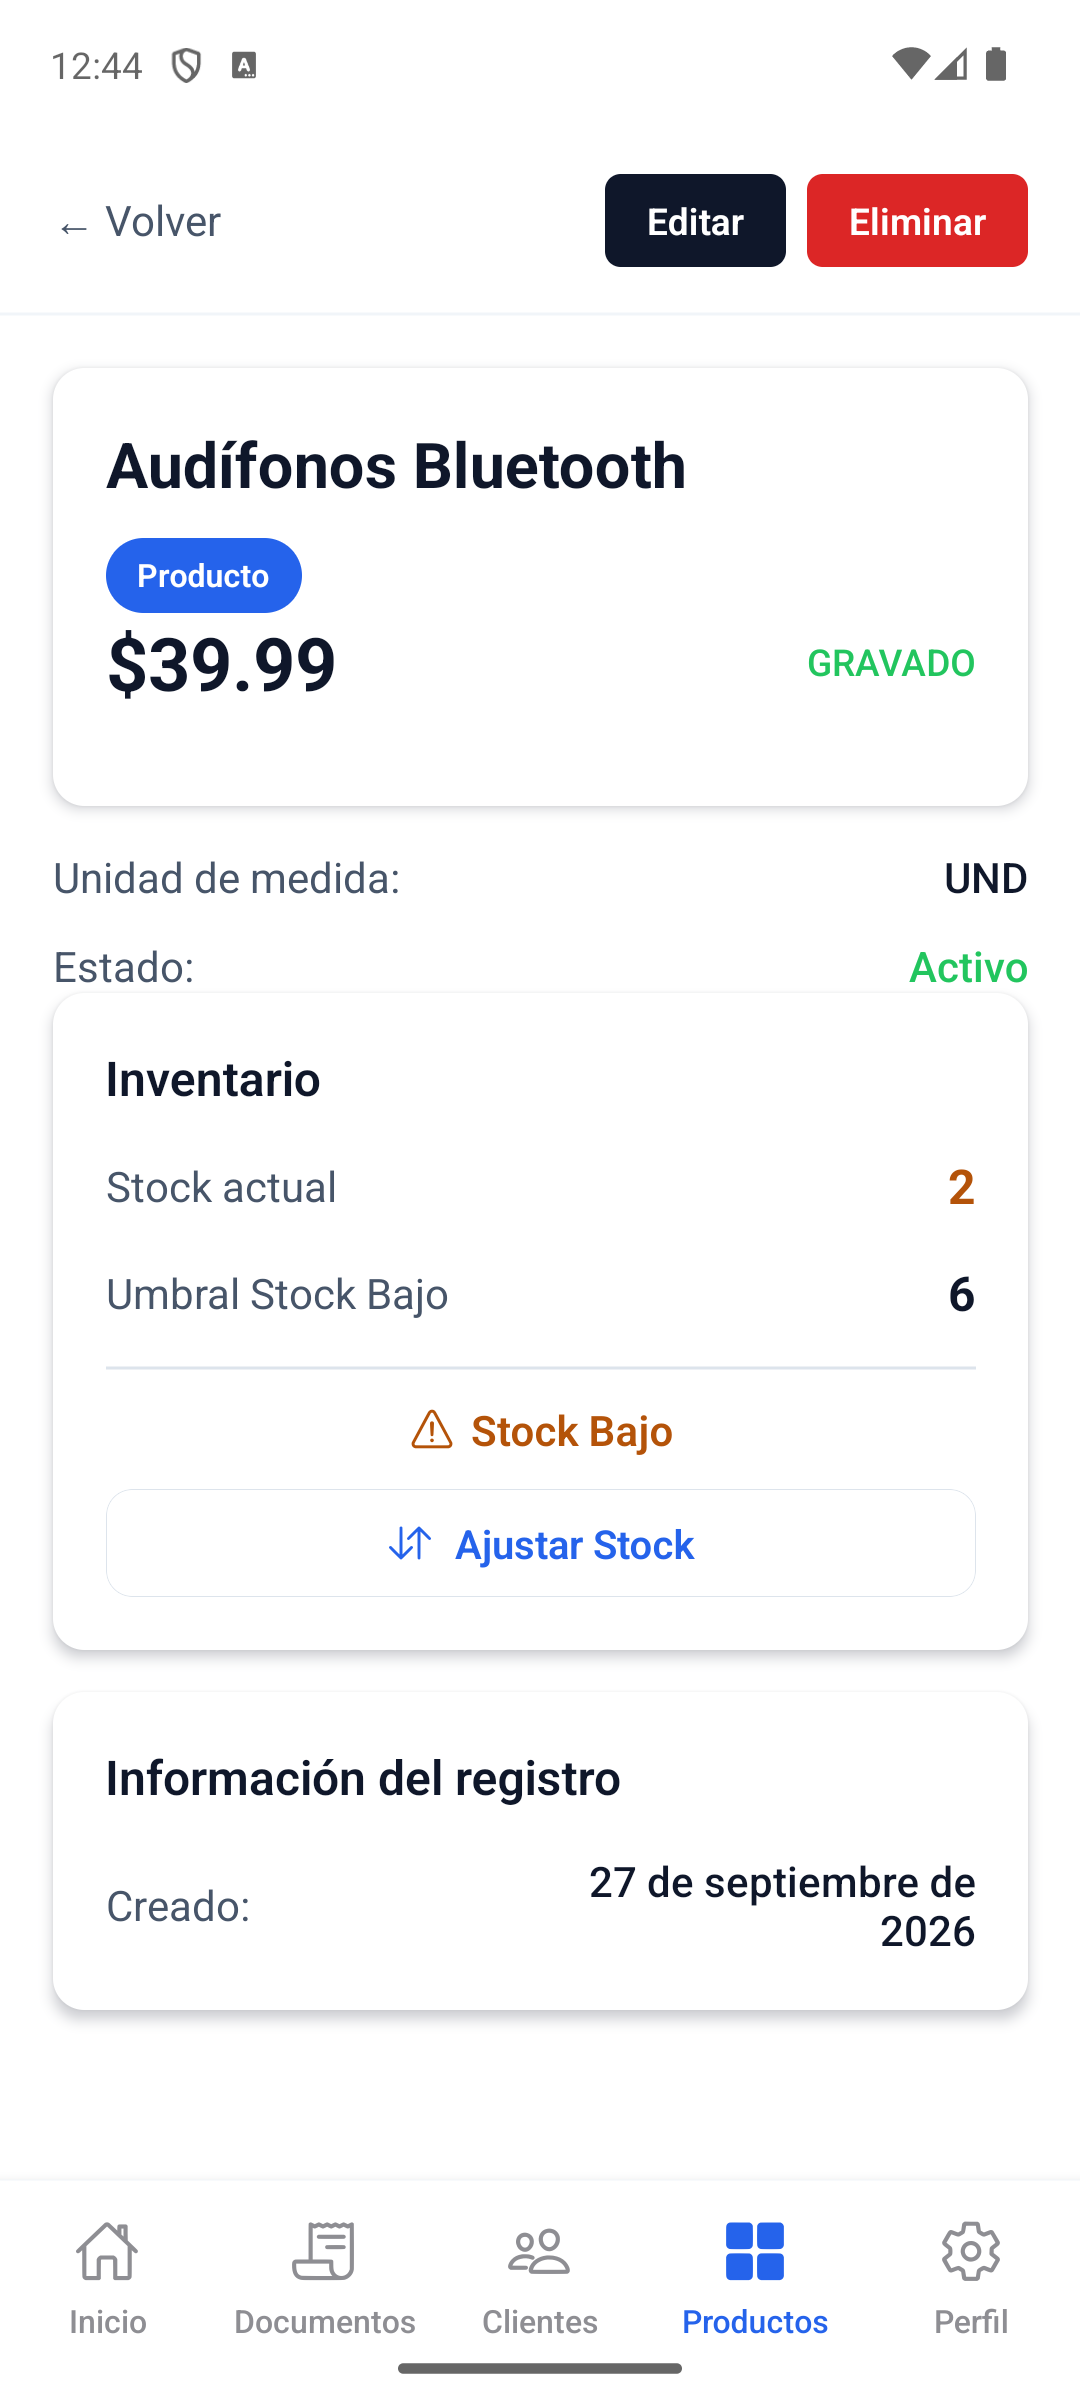Tap the Stock Bajo warning triangle icon
1080x2400 pixels.
point(432,1430)
